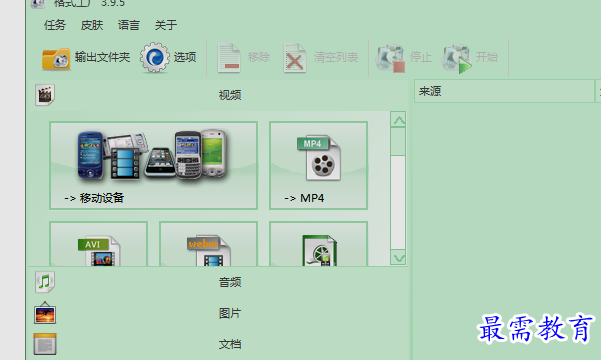
Task: Expand the 音频 category
Action: pos(218,283)
